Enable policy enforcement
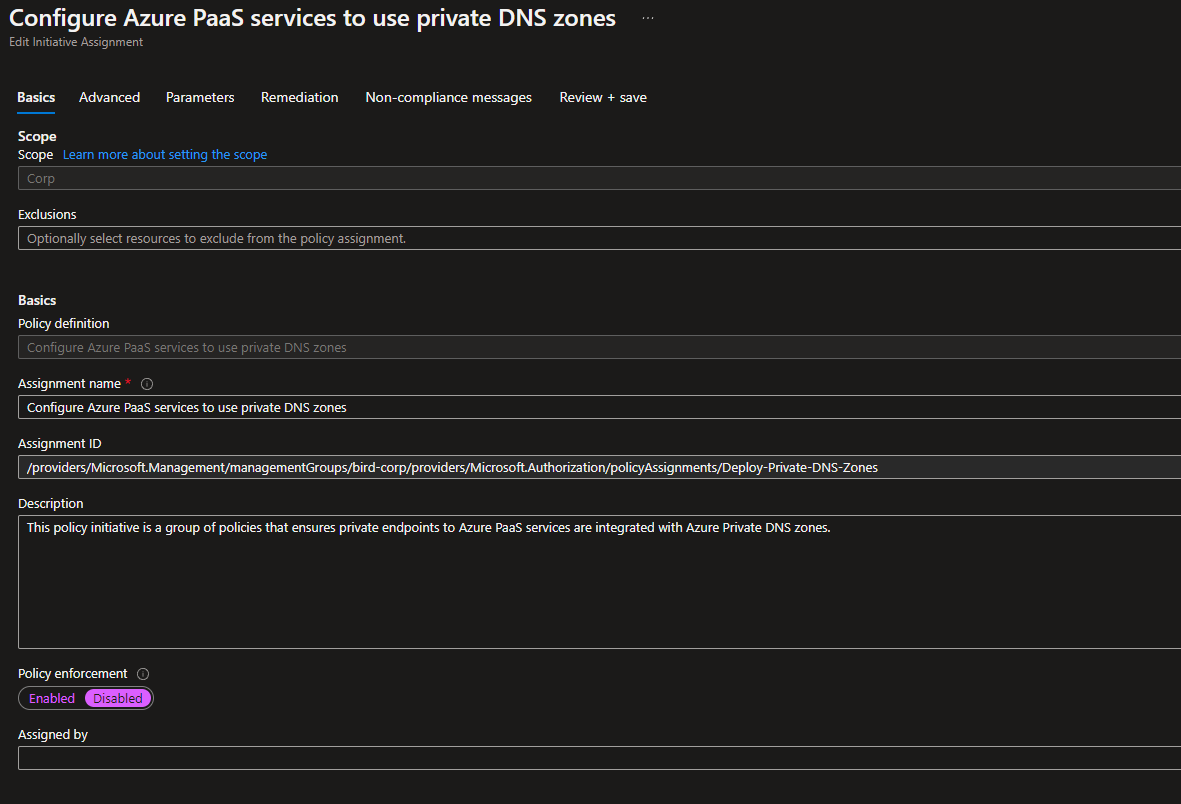Viewport: 1181px width, 804px height. coord(49,698)
